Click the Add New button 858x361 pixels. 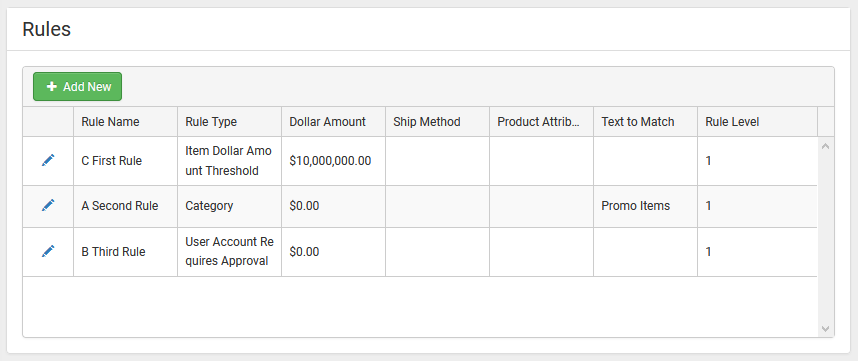pos(77,86)
